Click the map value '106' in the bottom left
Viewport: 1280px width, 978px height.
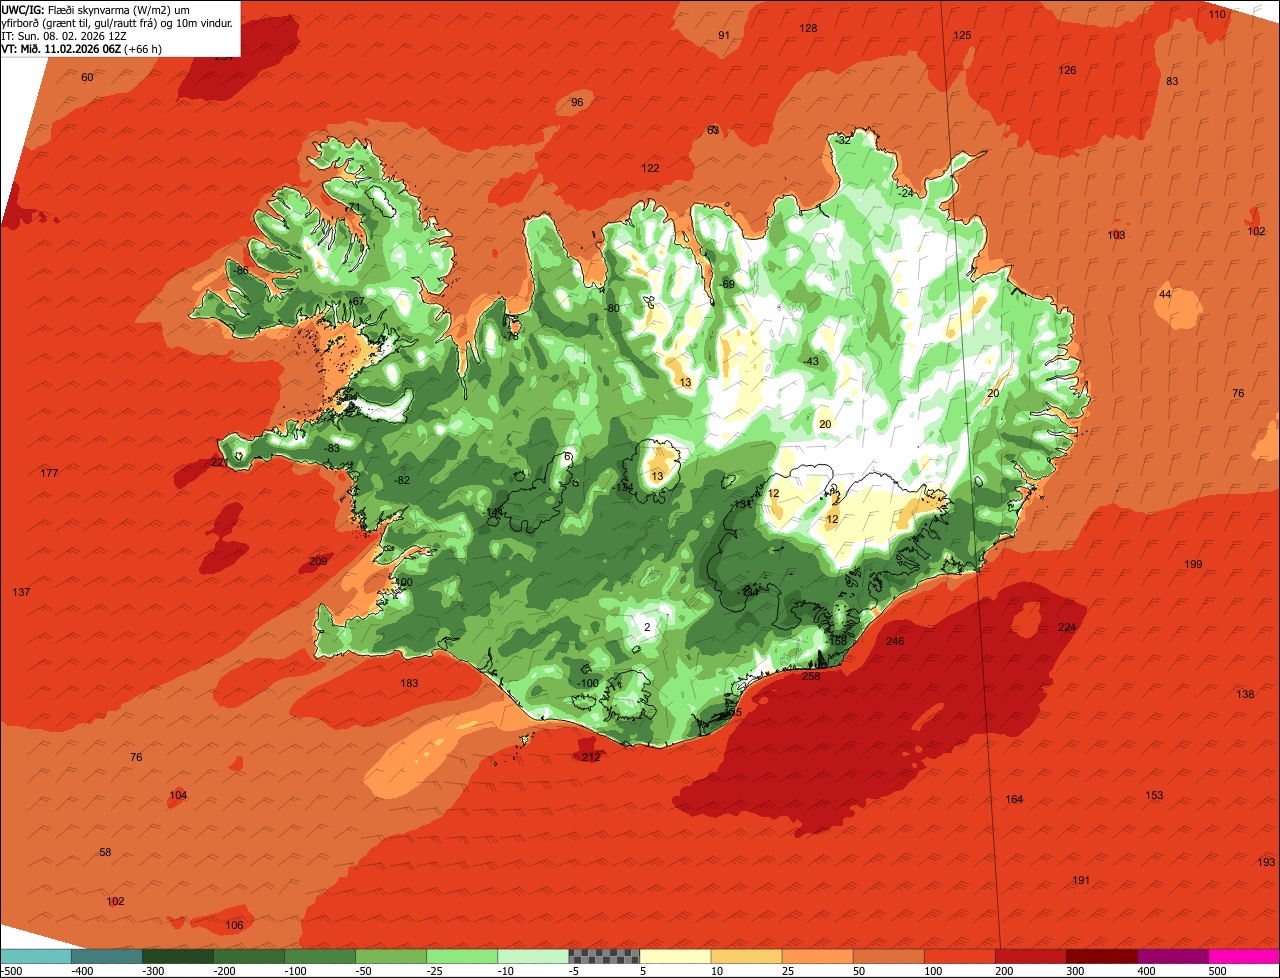click(x=234, y=926)
